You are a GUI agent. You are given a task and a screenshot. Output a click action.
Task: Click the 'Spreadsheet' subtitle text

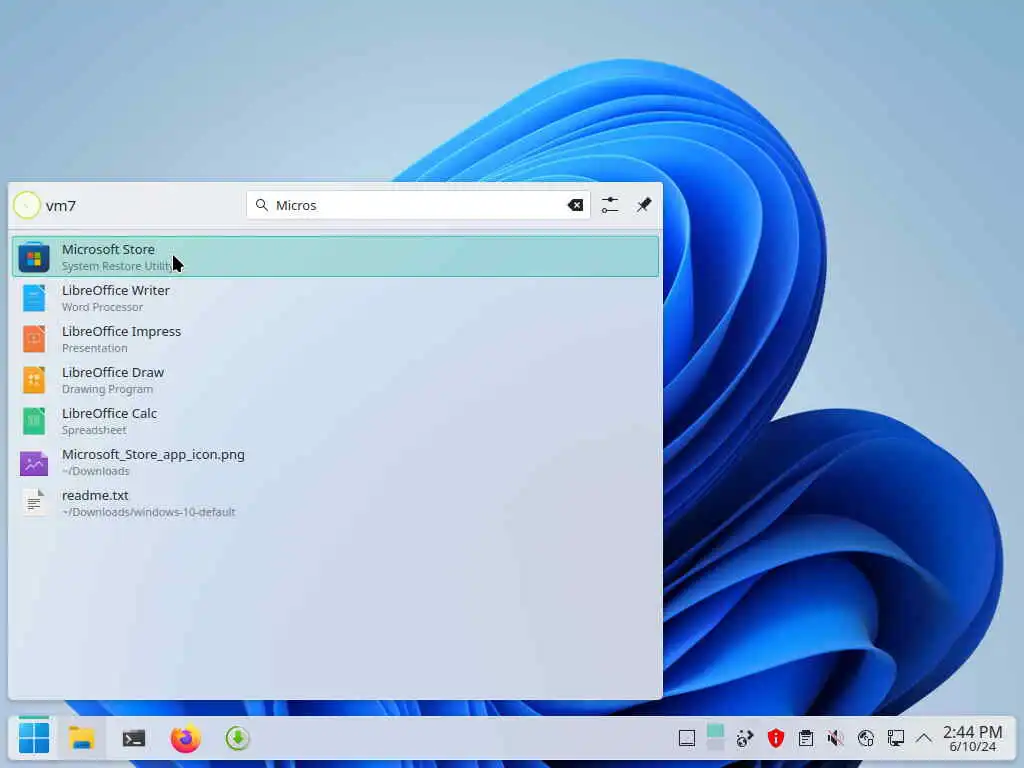pyautogui.click(x=94, y=430)
